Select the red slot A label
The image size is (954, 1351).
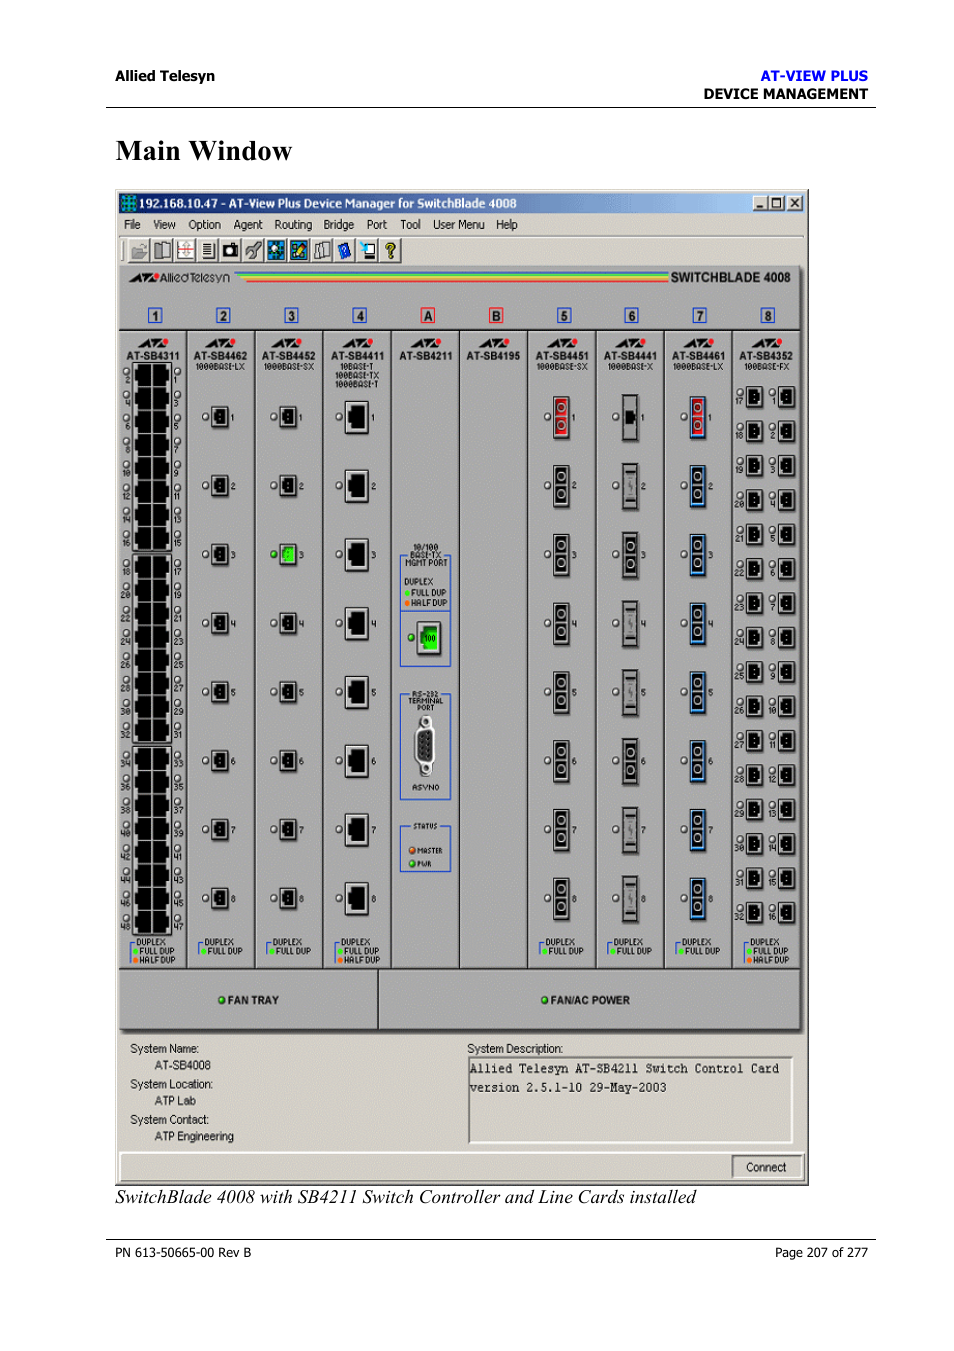[x=428, y=315]
